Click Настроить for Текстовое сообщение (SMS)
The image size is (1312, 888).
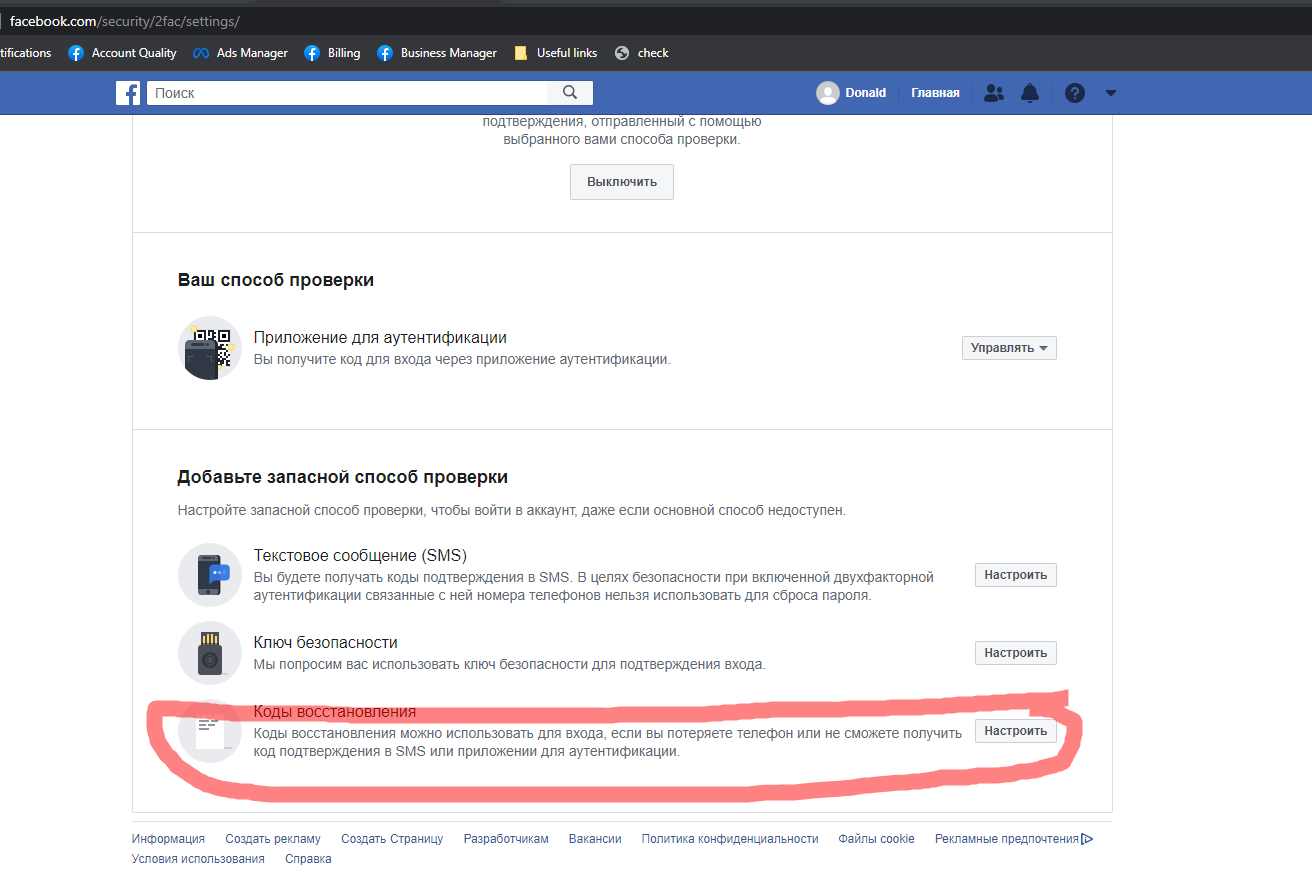coord(1015,575)
